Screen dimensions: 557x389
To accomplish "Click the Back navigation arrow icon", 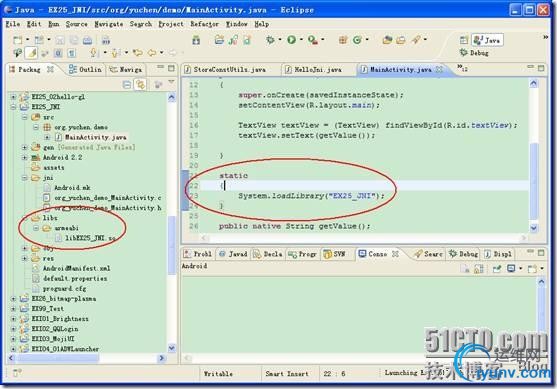I will point(152,53).
